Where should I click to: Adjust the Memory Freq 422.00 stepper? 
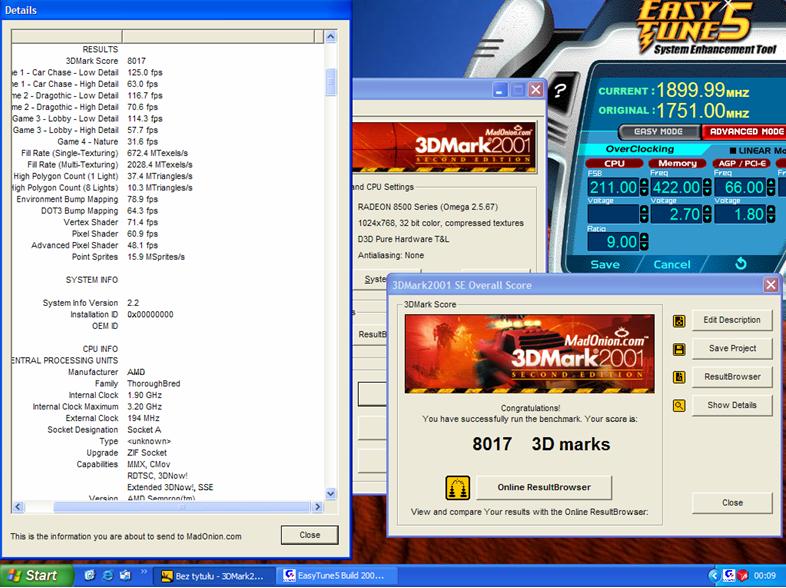707,187
